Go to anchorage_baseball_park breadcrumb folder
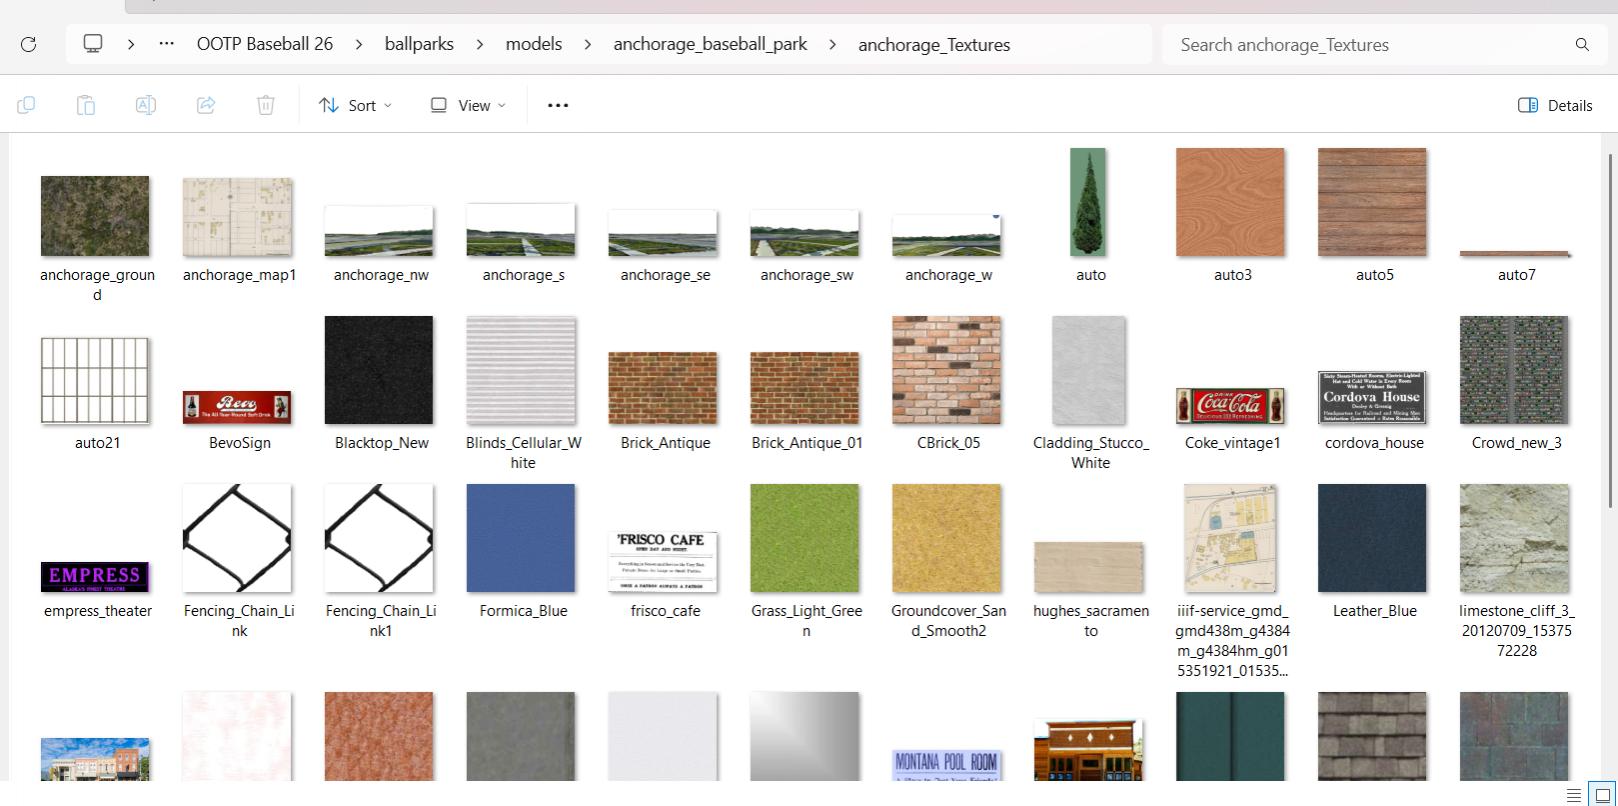Screen dimensions: 1618x806 click(x=710, y=44)
